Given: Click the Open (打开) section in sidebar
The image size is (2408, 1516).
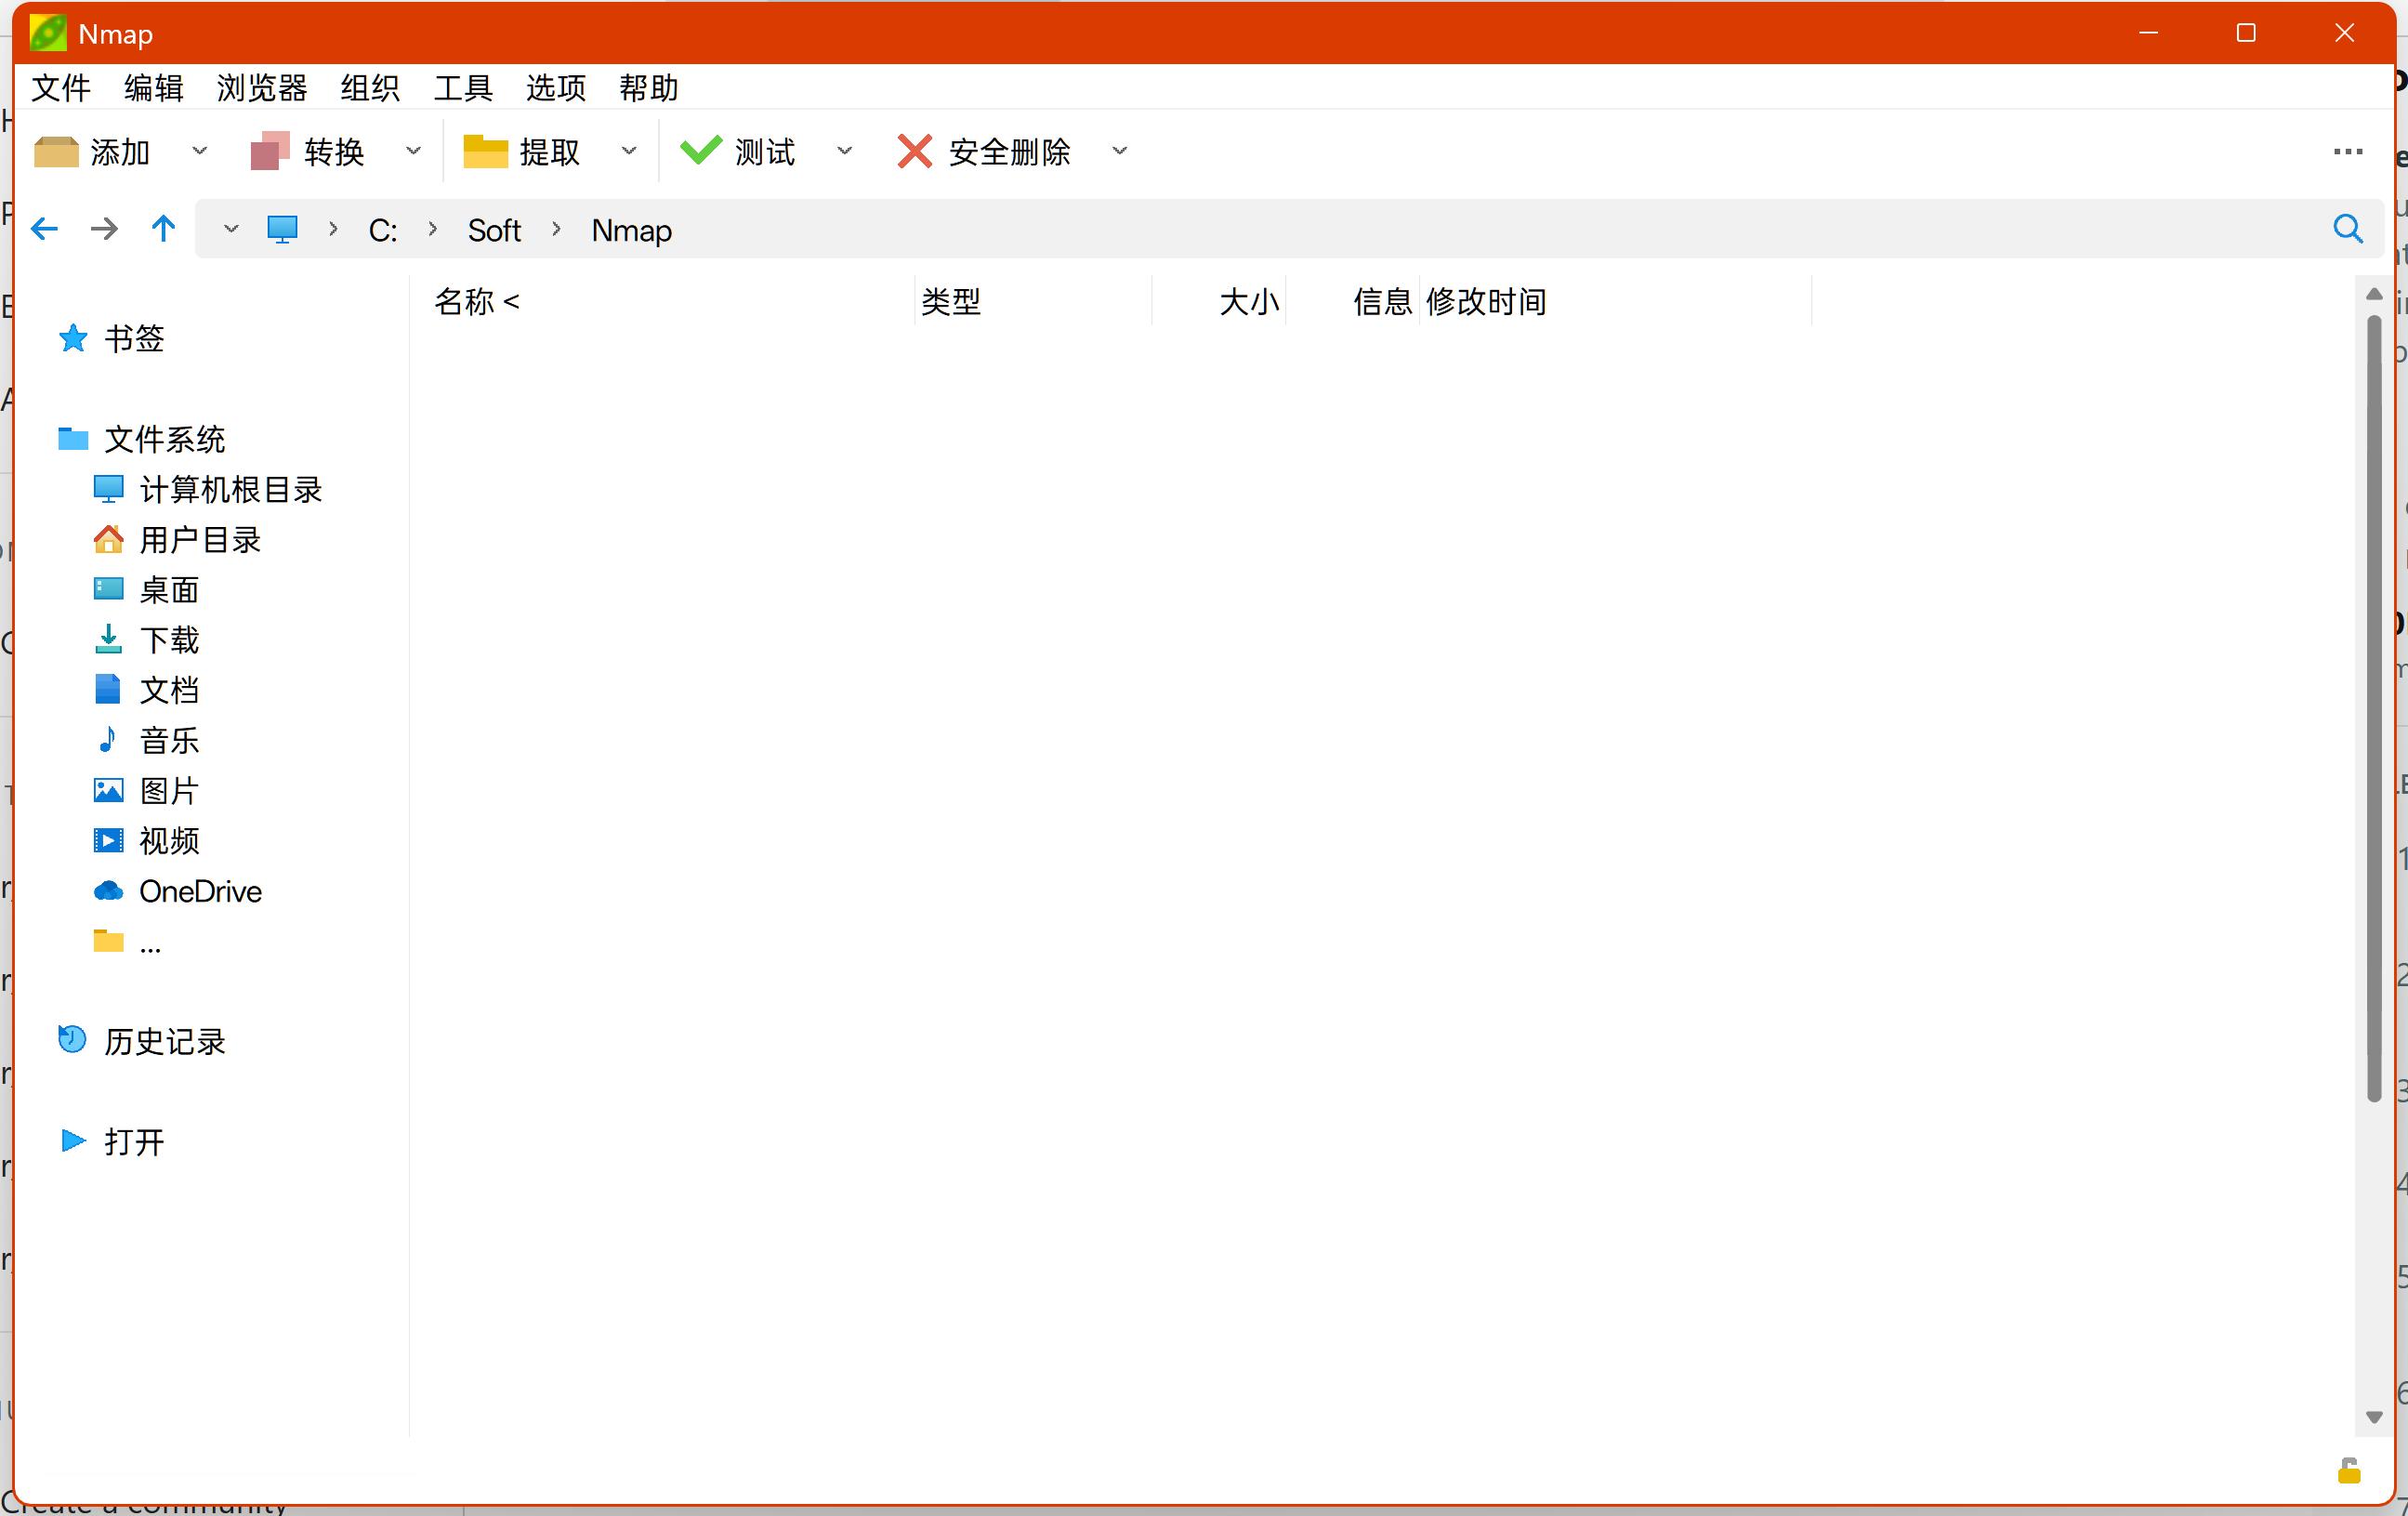Looking at the screenshot, I should click(112, 1141).
